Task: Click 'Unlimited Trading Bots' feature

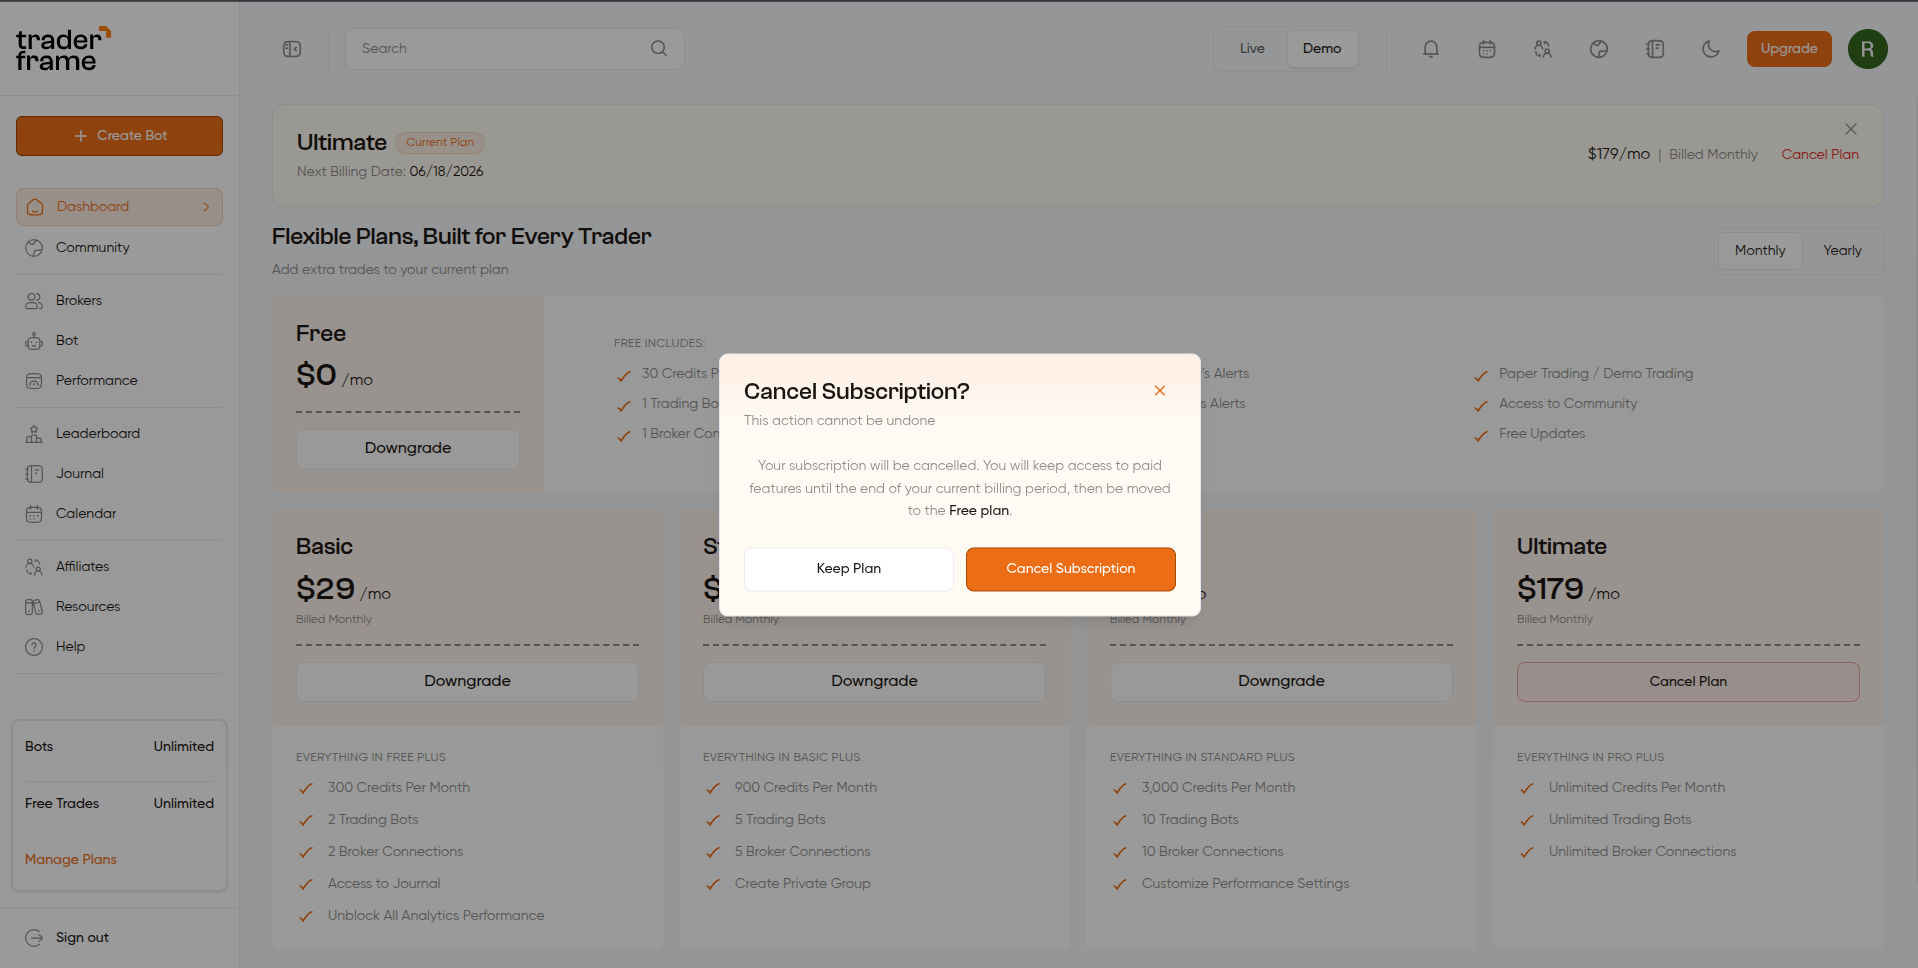Action: 1620,820
